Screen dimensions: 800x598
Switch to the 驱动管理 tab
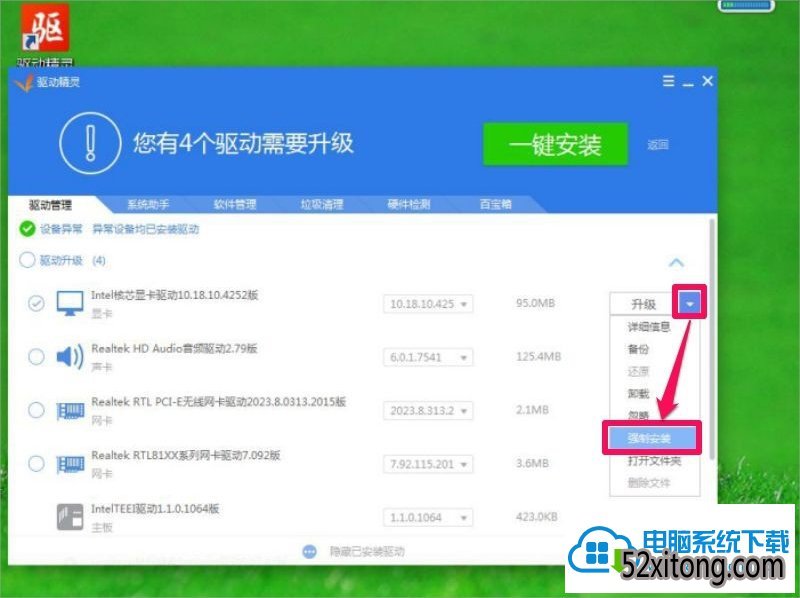pos(51,205)
